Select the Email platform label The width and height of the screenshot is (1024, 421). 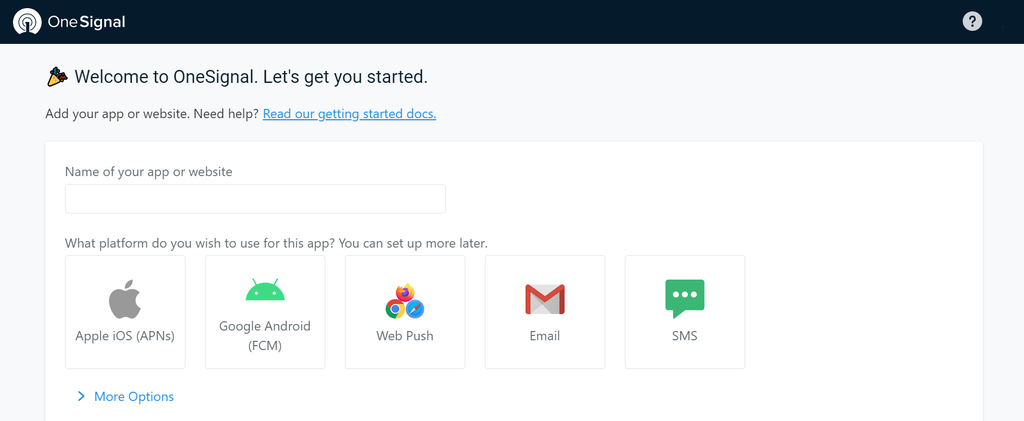[x=545, y=336]
